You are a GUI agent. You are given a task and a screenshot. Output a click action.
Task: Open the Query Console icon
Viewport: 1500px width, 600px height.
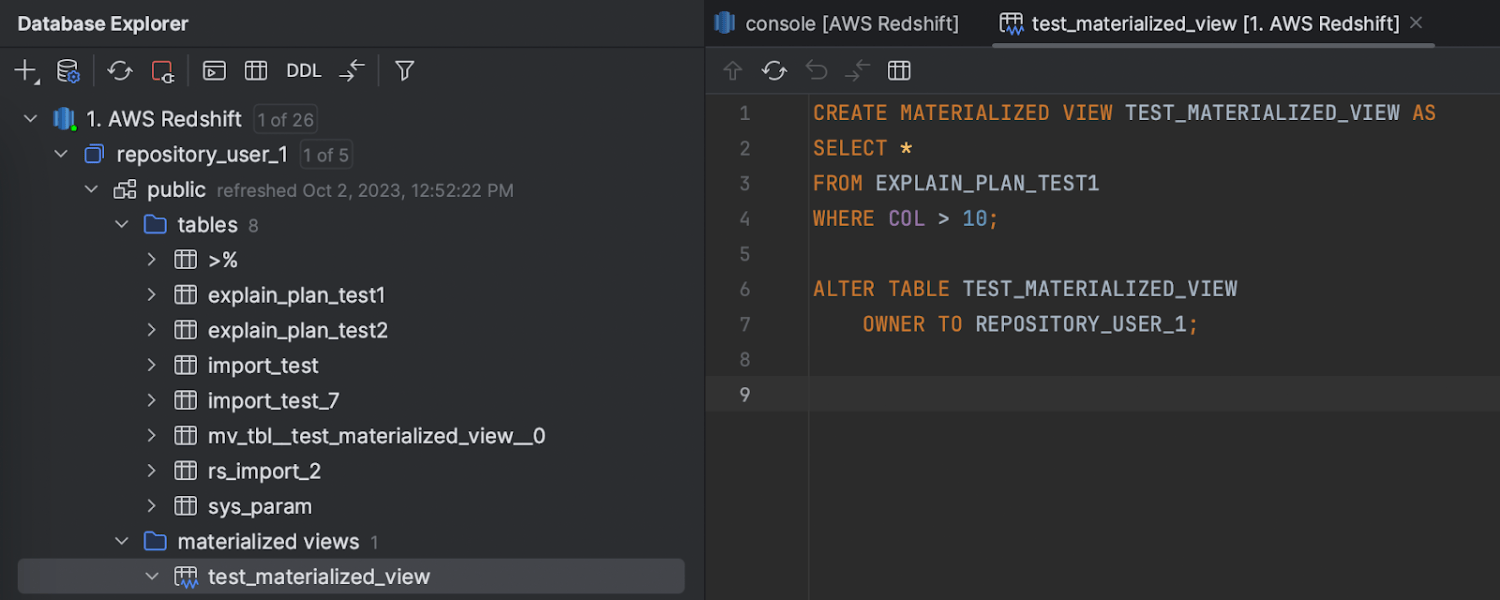214,71
